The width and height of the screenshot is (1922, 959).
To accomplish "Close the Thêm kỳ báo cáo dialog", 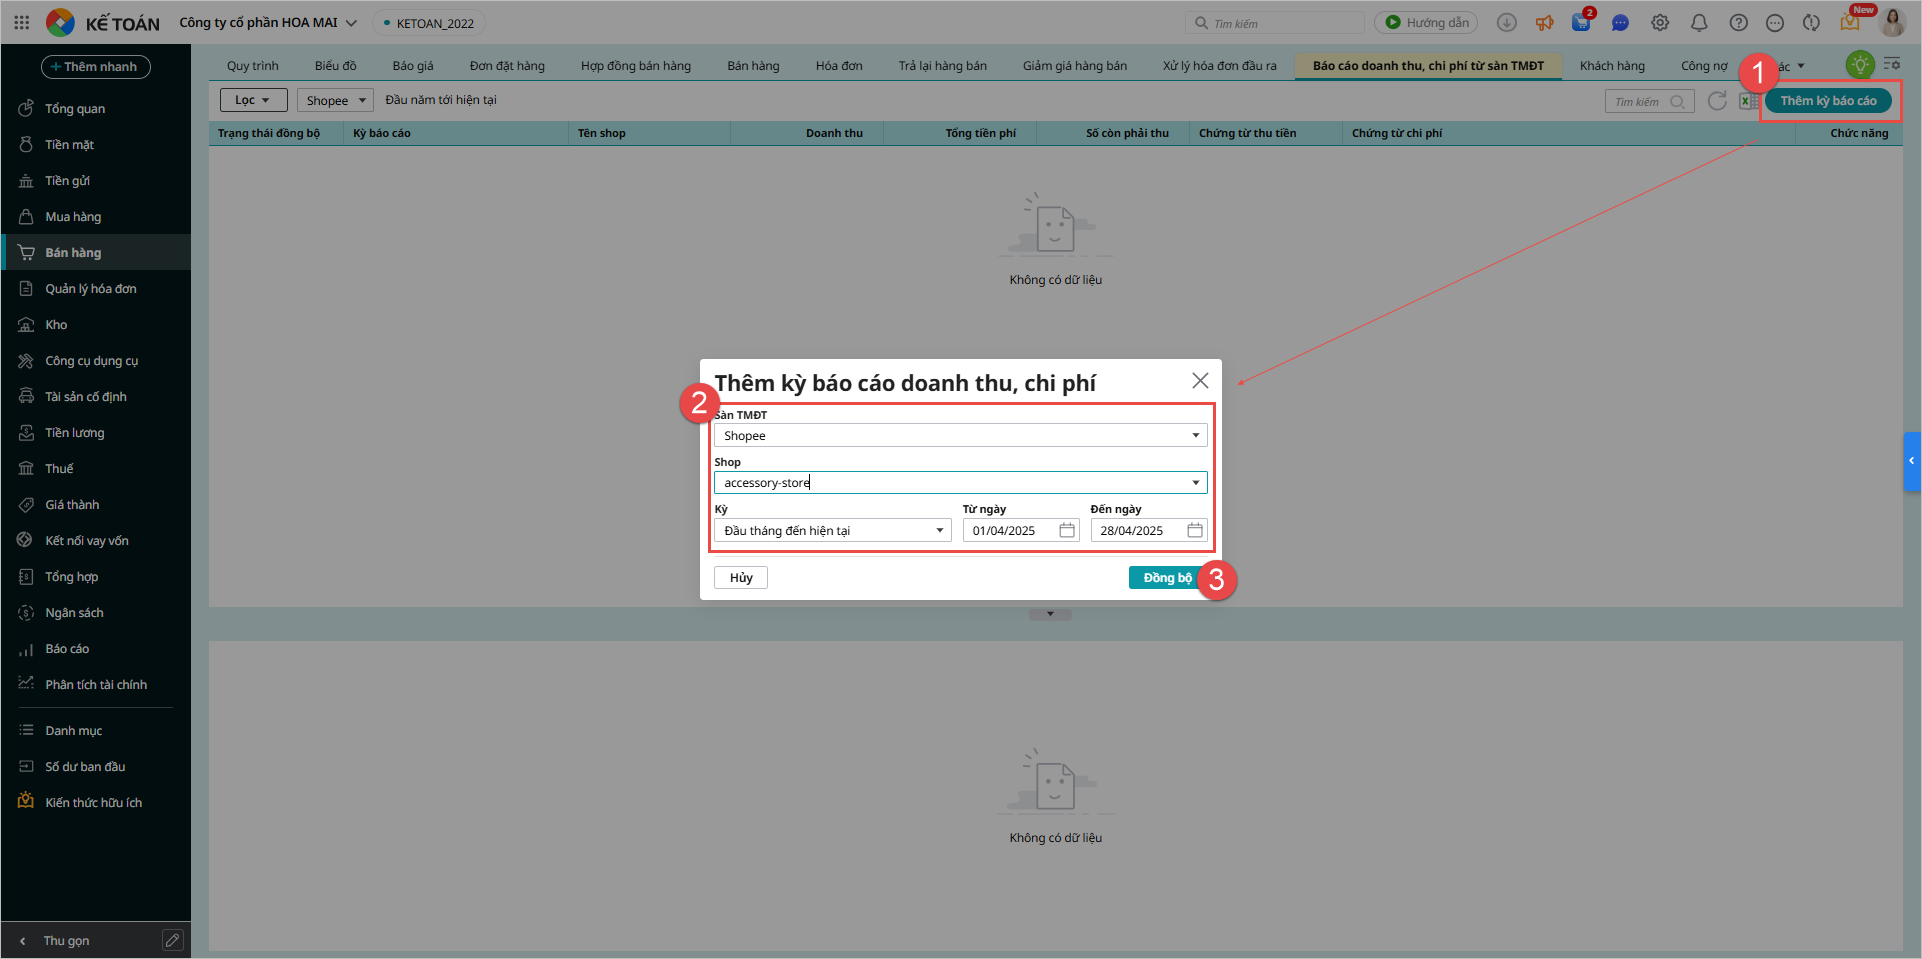I will click(x=1200, y=381).
